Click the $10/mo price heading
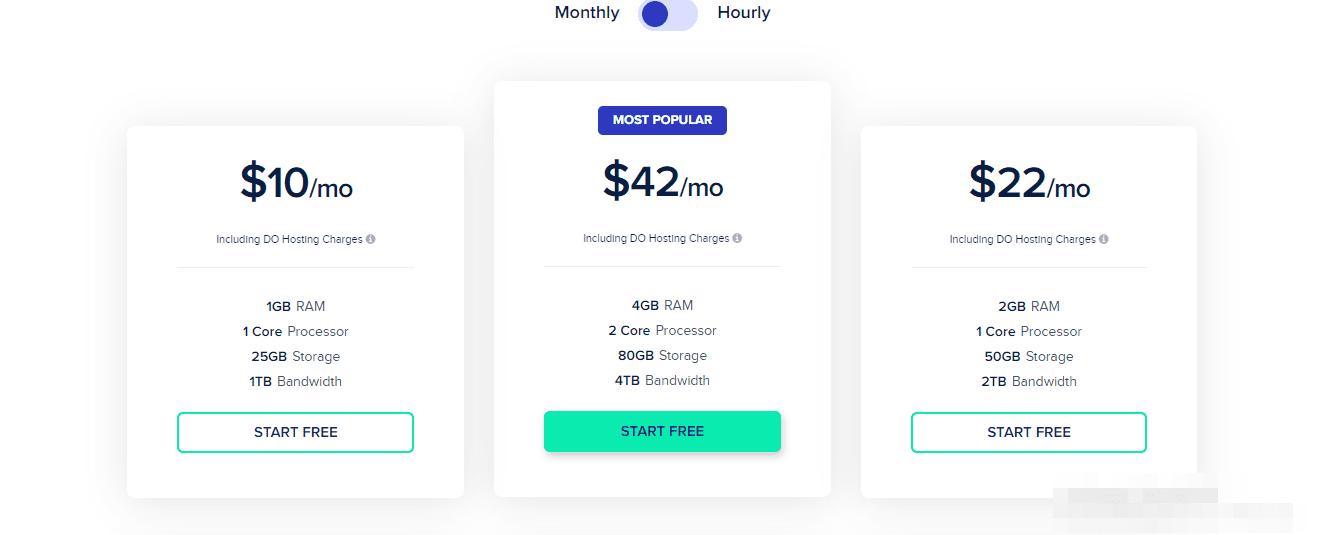This screenshot has width=1324, height=535. click(296, 184)
